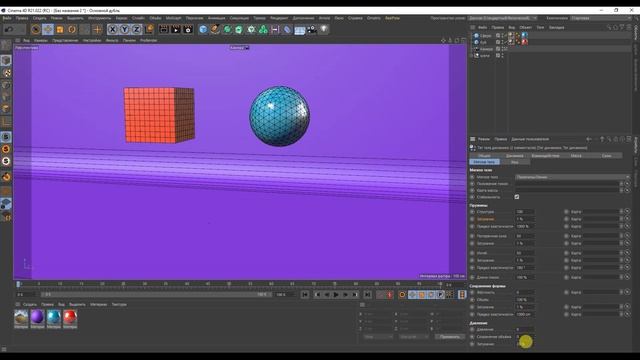Open the Камеры viewport menu
The image size is (640, 360).
point(41,40)
